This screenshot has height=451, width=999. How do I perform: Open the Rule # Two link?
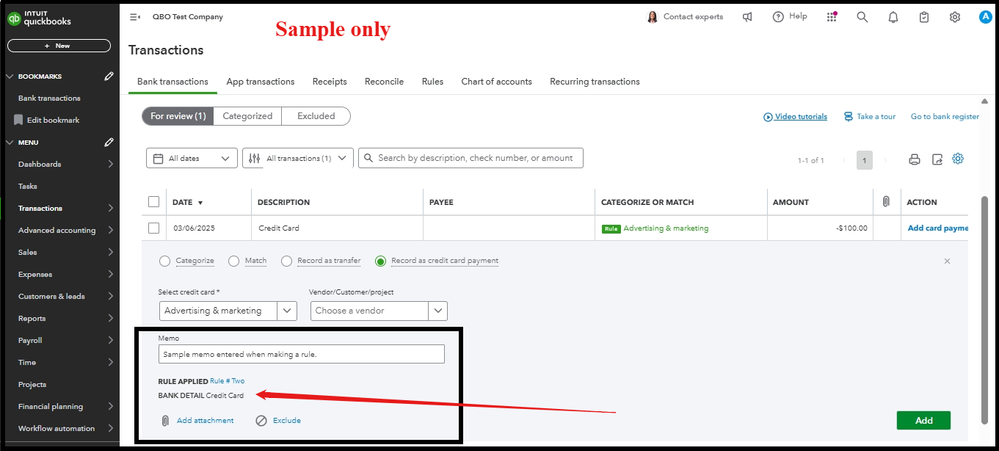[x=227, y=381]
